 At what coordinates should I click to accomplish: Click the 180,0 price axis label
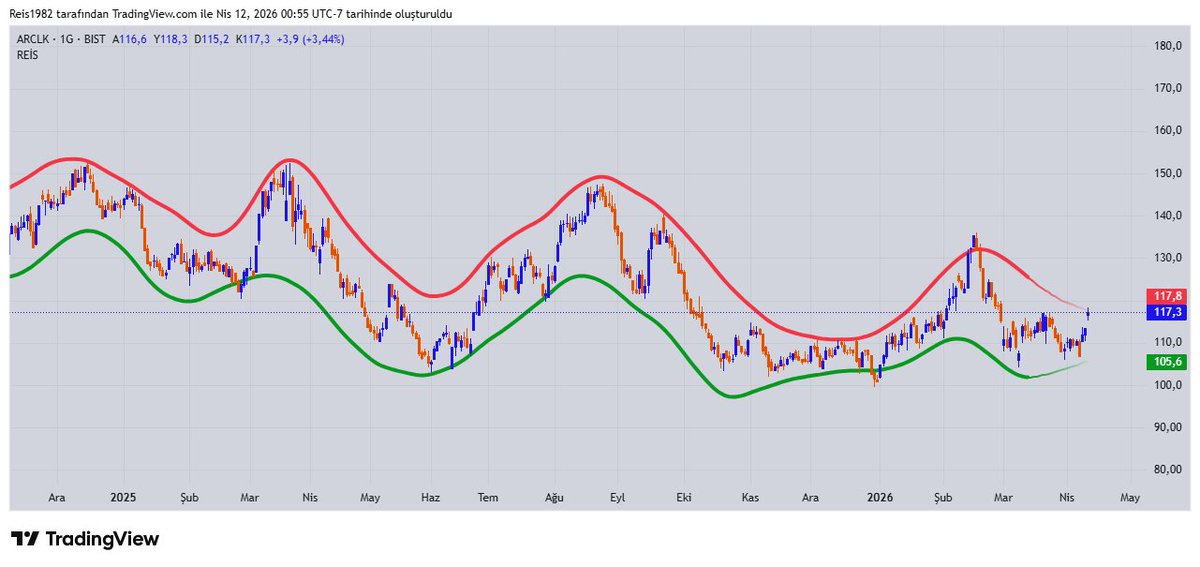point(1169,46)
